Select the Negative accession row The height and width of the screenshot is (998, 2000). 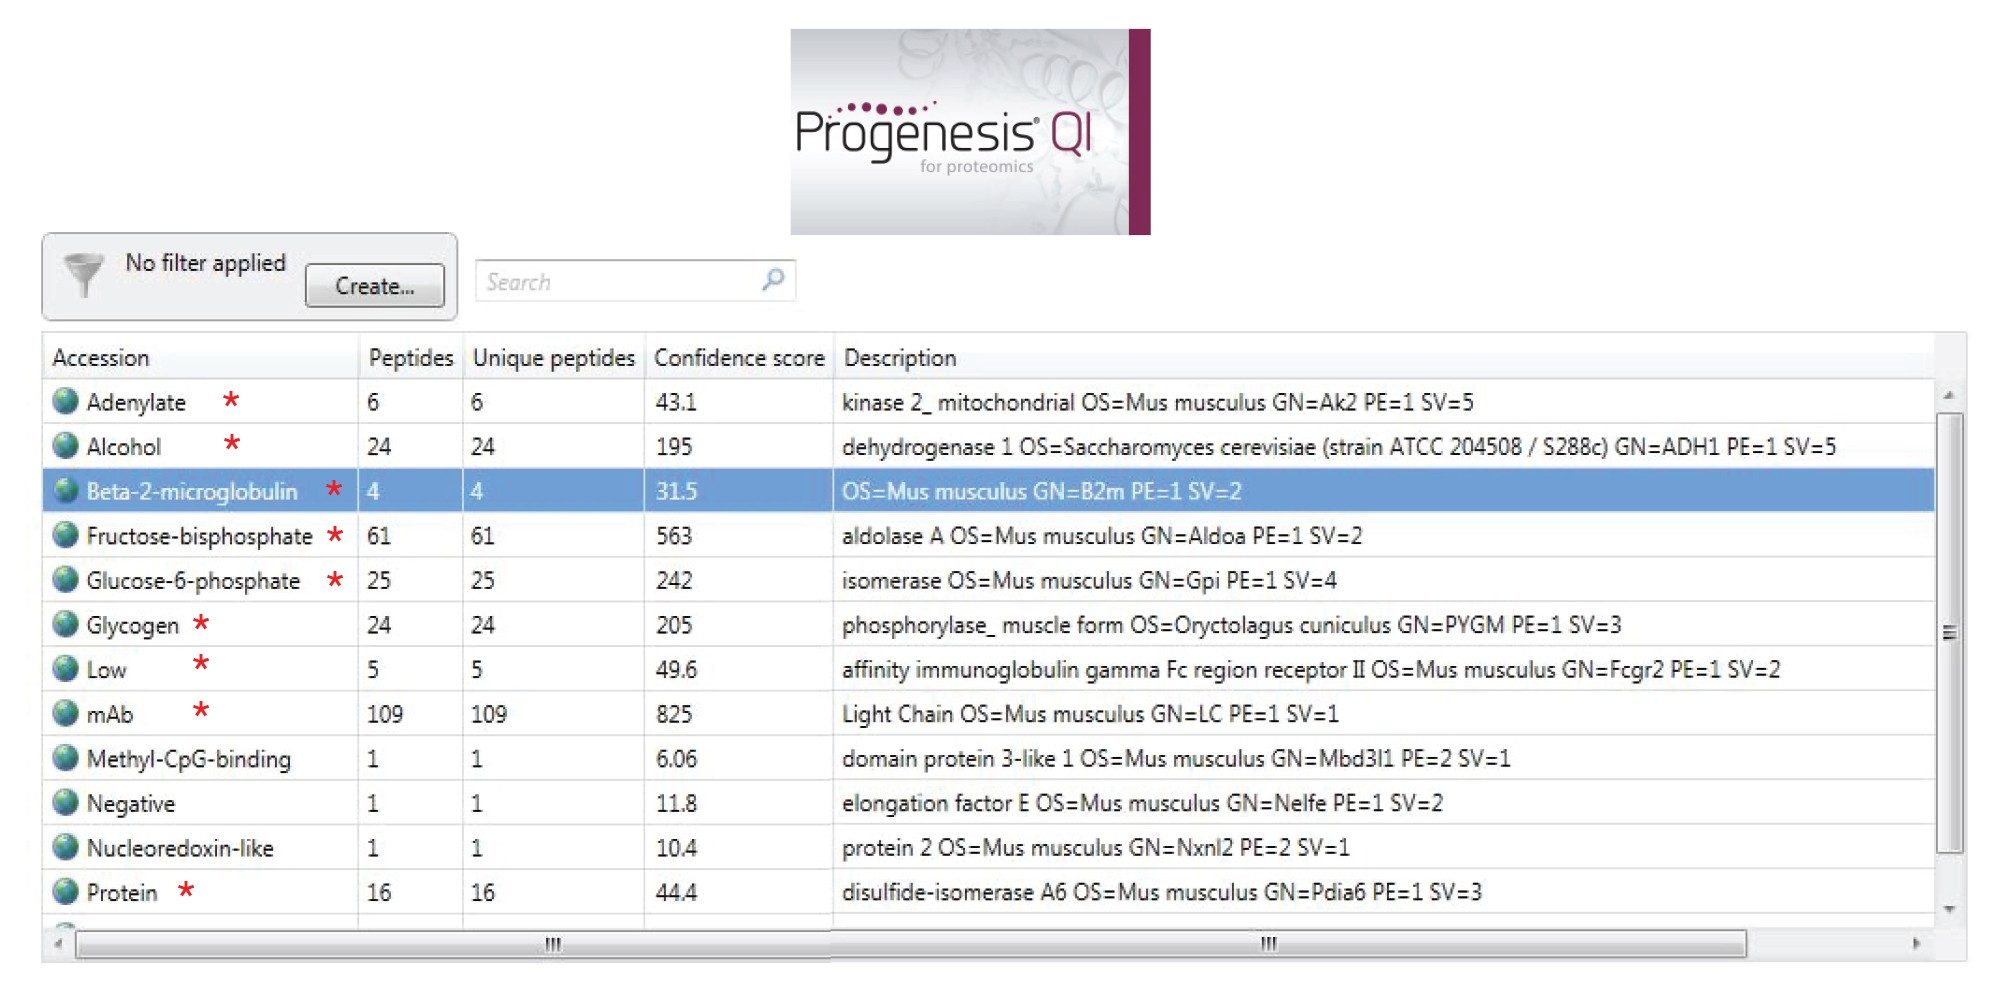pyautogui.click(x=988, y=802)
